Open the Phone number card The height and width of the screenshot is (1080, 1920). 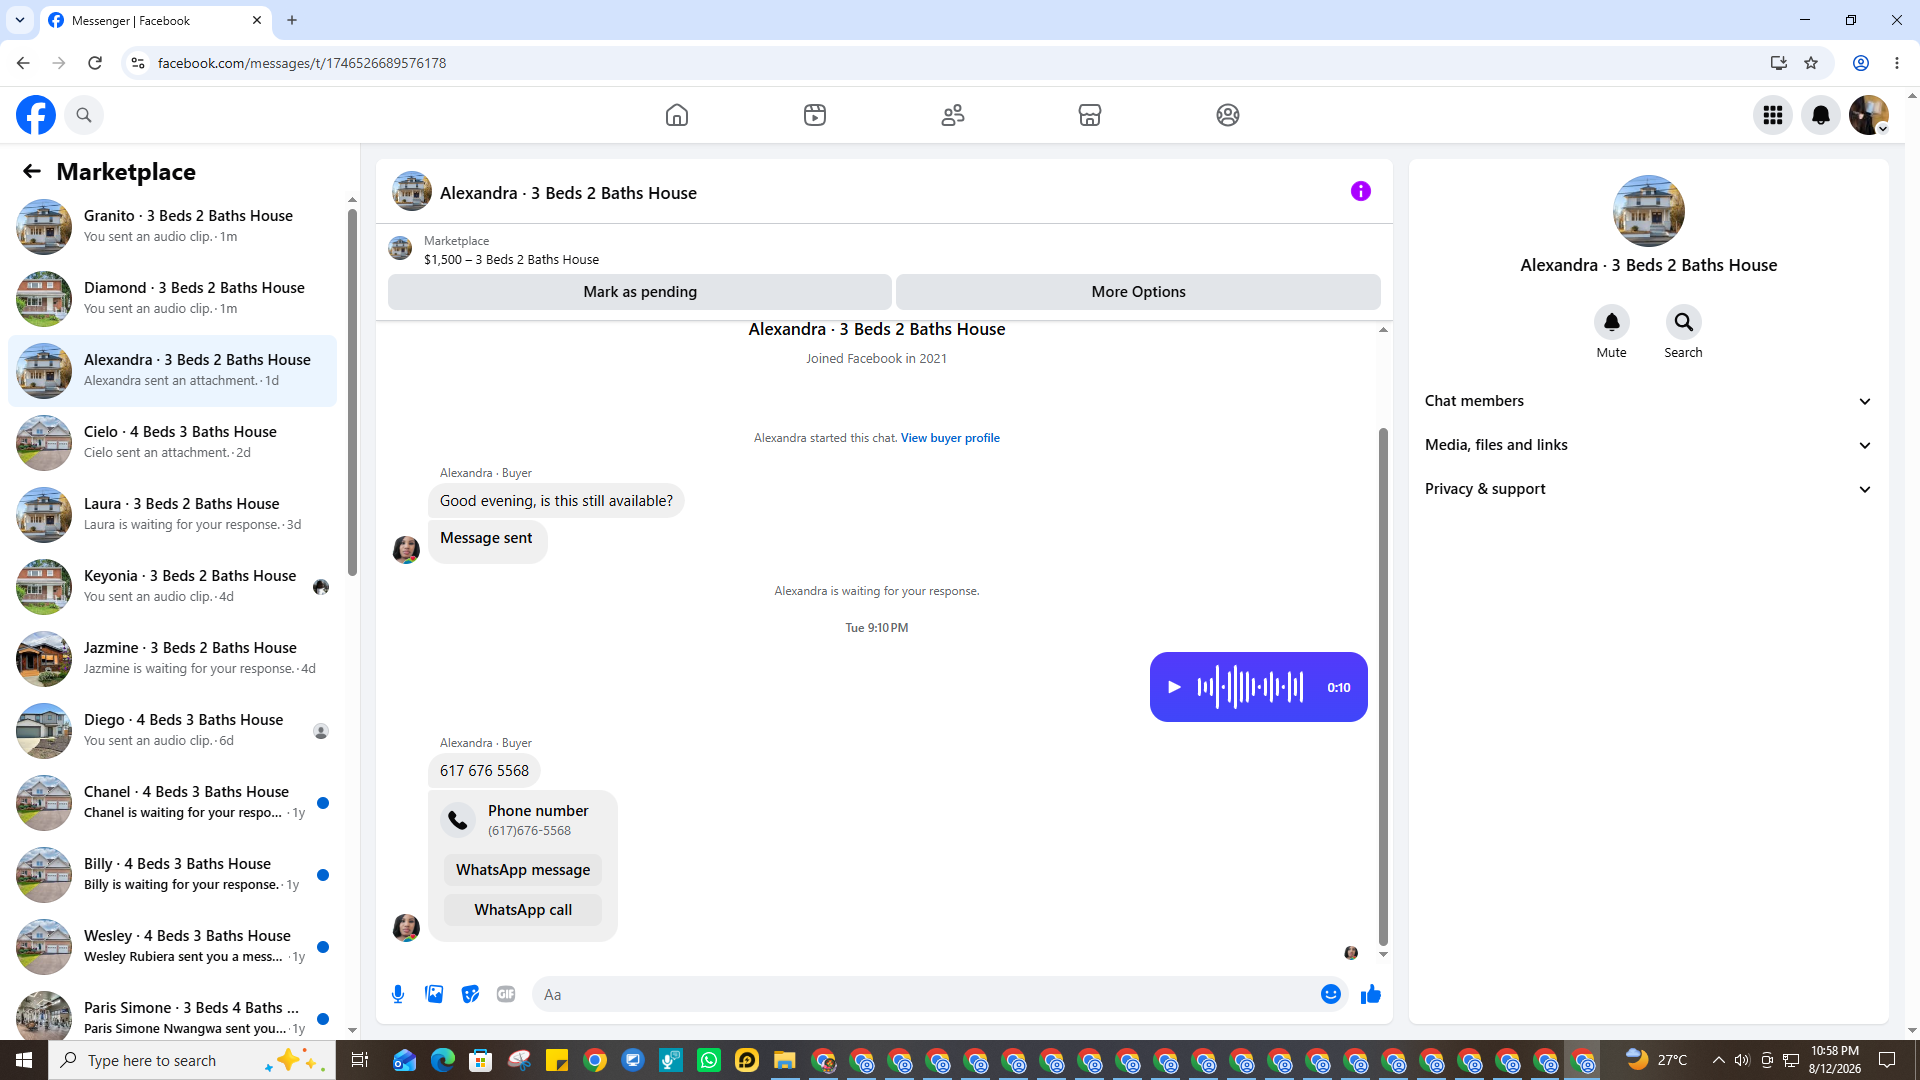(523, 820)
